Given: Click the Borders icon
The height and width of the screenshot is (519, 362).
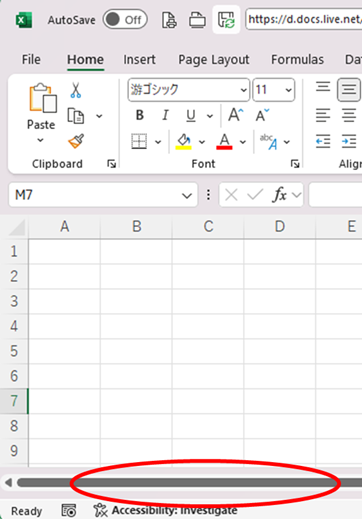Looking at the screenshot, I should pos(139,141).
